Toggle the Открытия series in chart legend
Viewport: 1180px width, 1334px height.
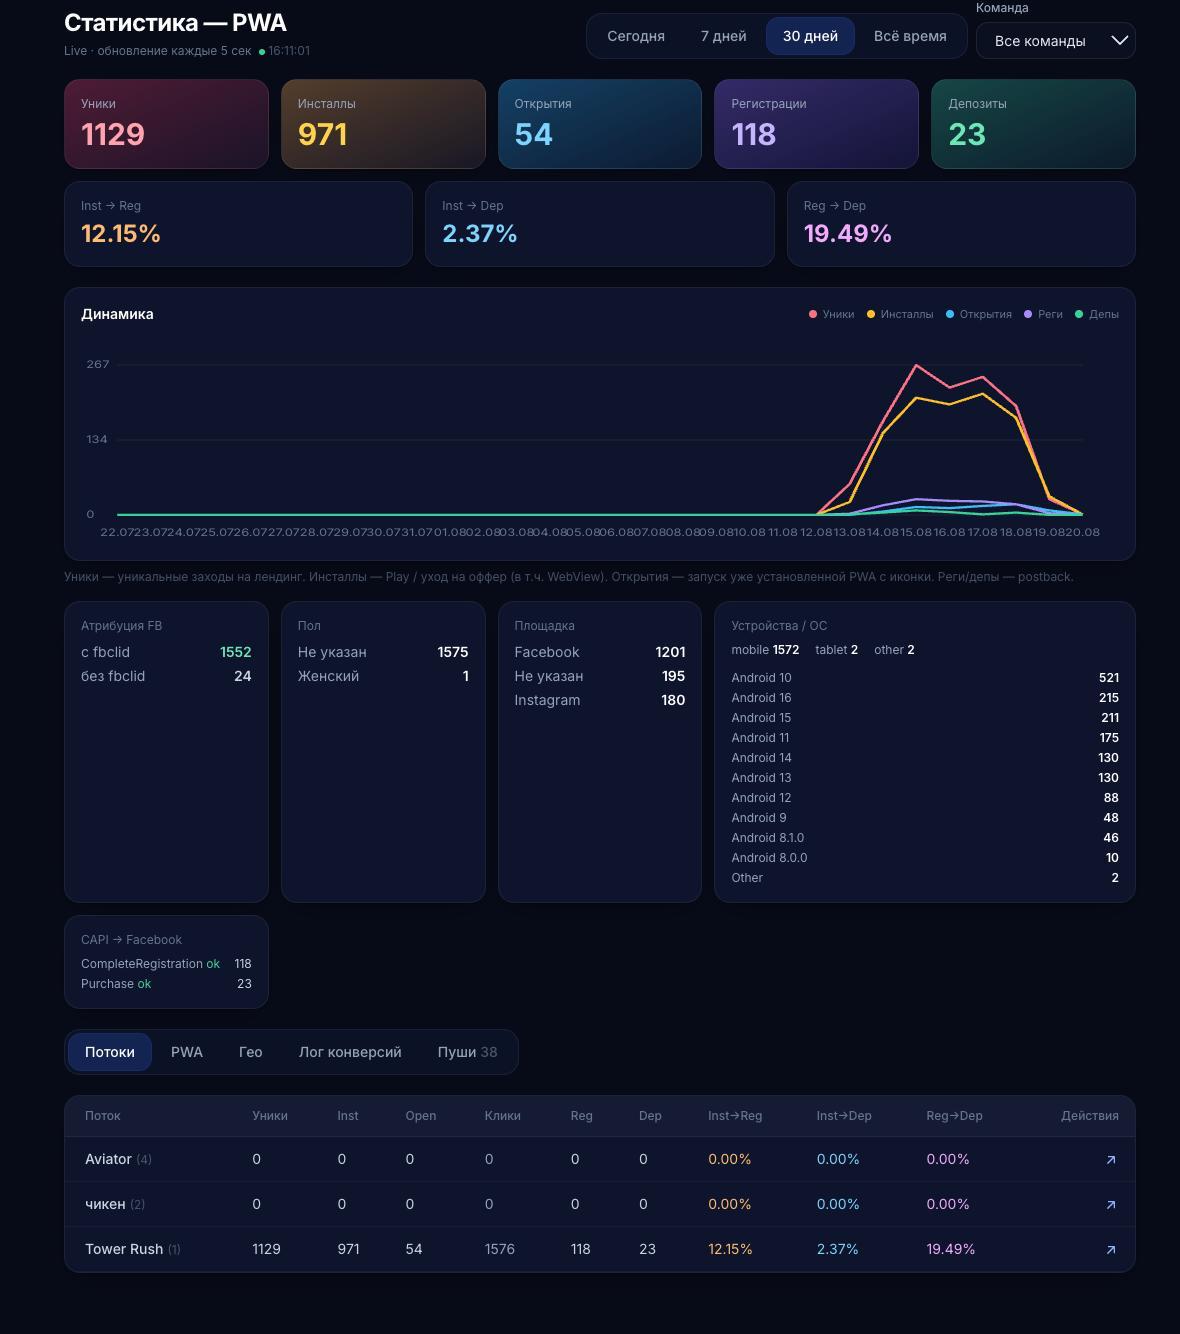click(979, 314)
